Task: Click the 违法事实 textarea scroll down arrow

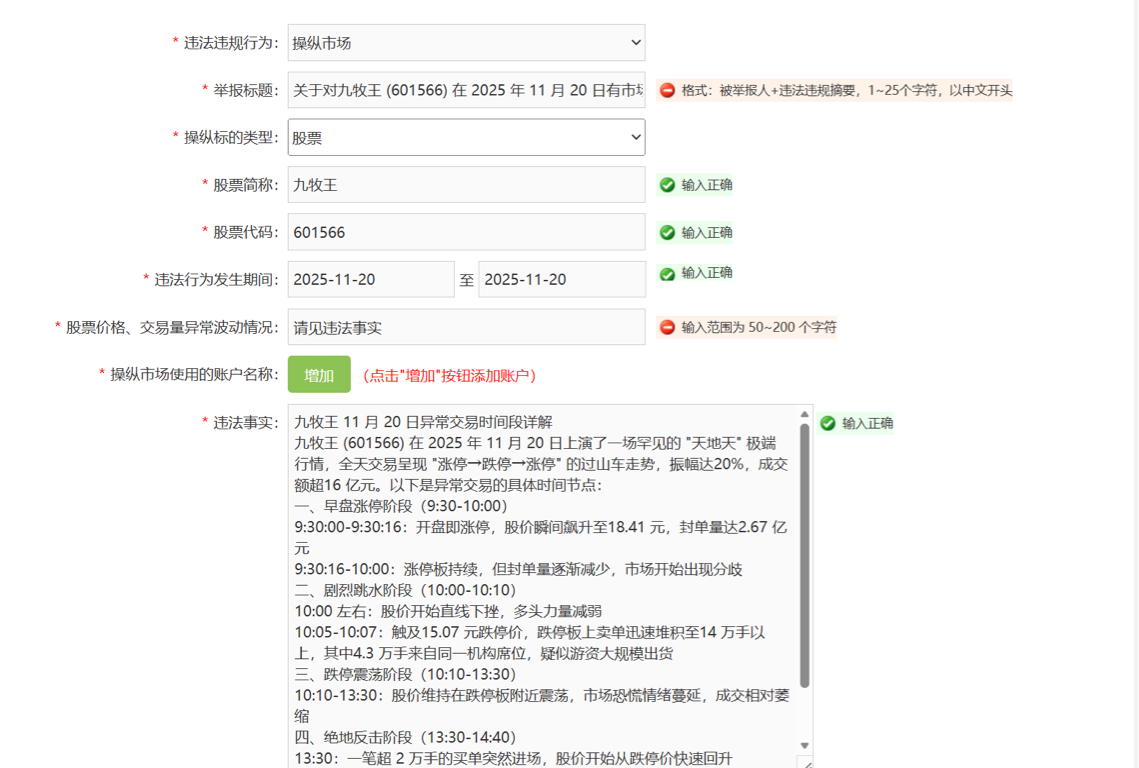Action: 804,745
